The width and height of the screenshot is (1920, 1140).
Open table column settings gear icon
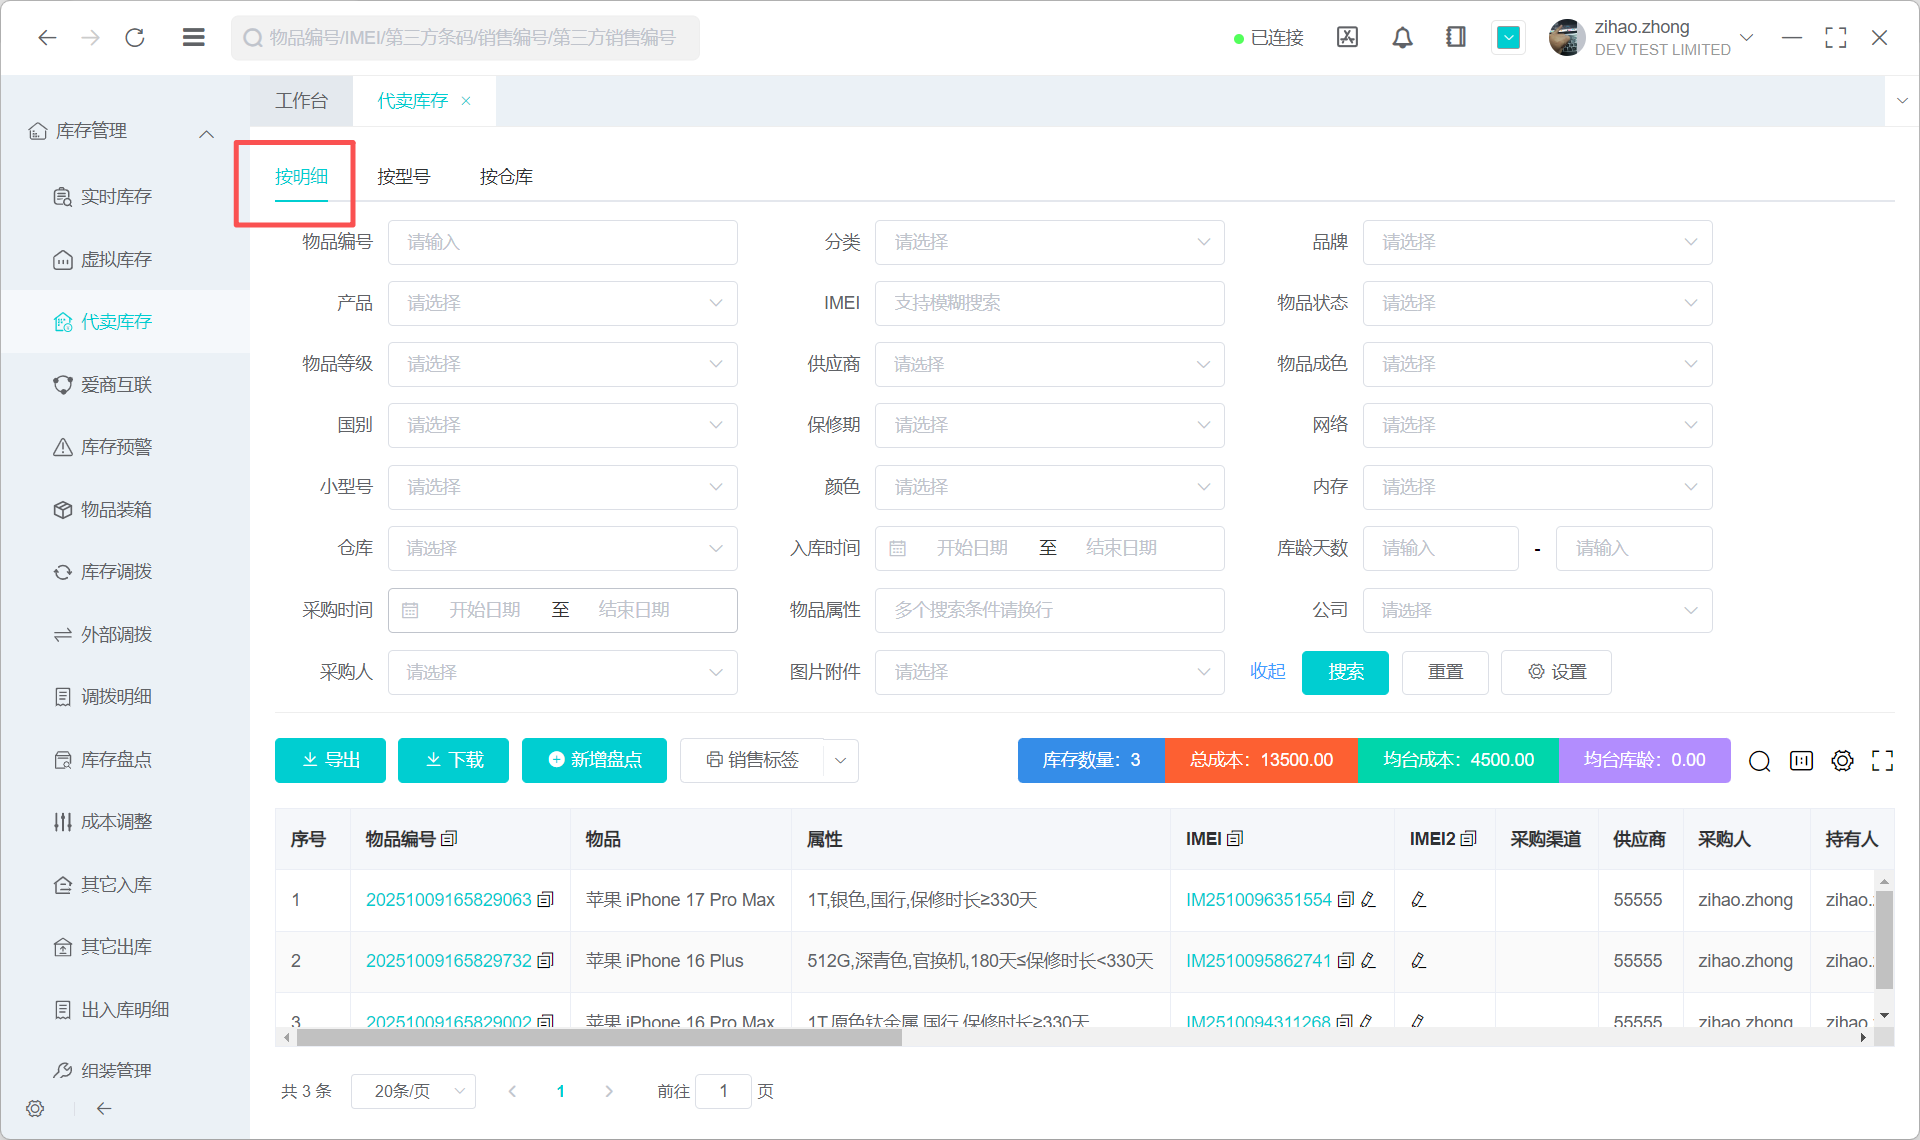click(x=1842, y=761)
